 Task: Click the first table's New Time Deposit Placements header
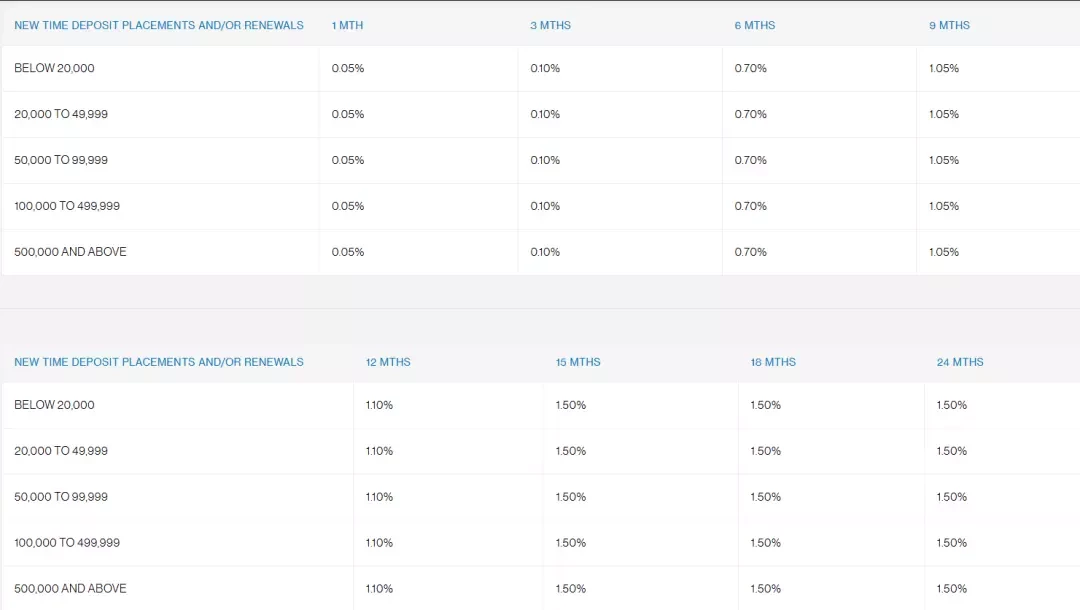tap(159, 25)
